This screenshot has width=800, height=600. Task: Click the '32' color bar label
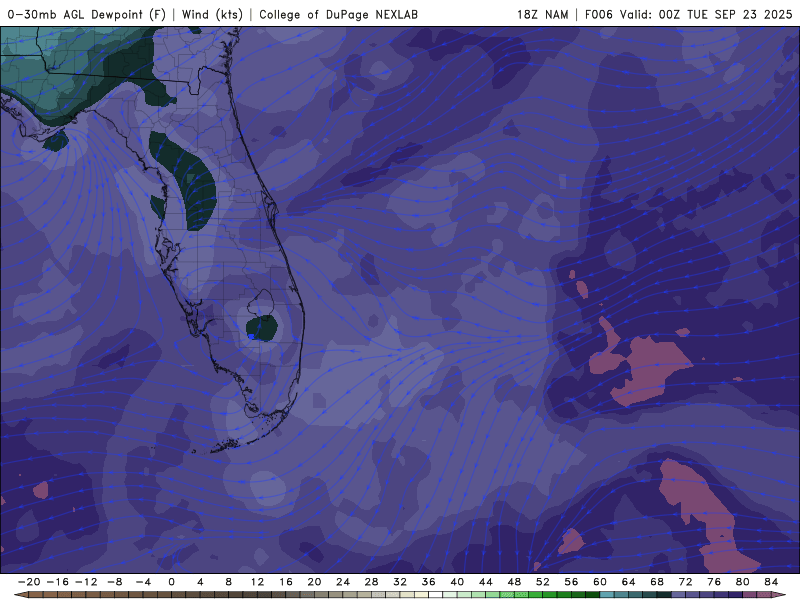(400, 582)
